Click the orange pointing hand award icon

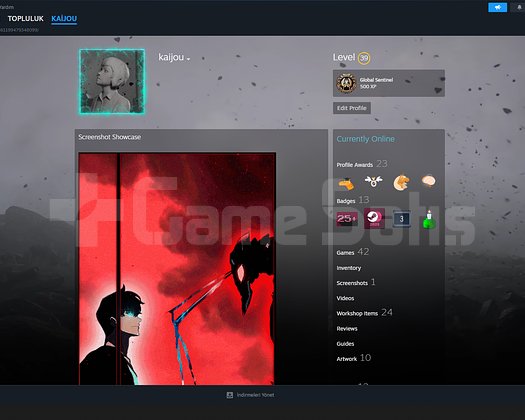pos(346,184)
